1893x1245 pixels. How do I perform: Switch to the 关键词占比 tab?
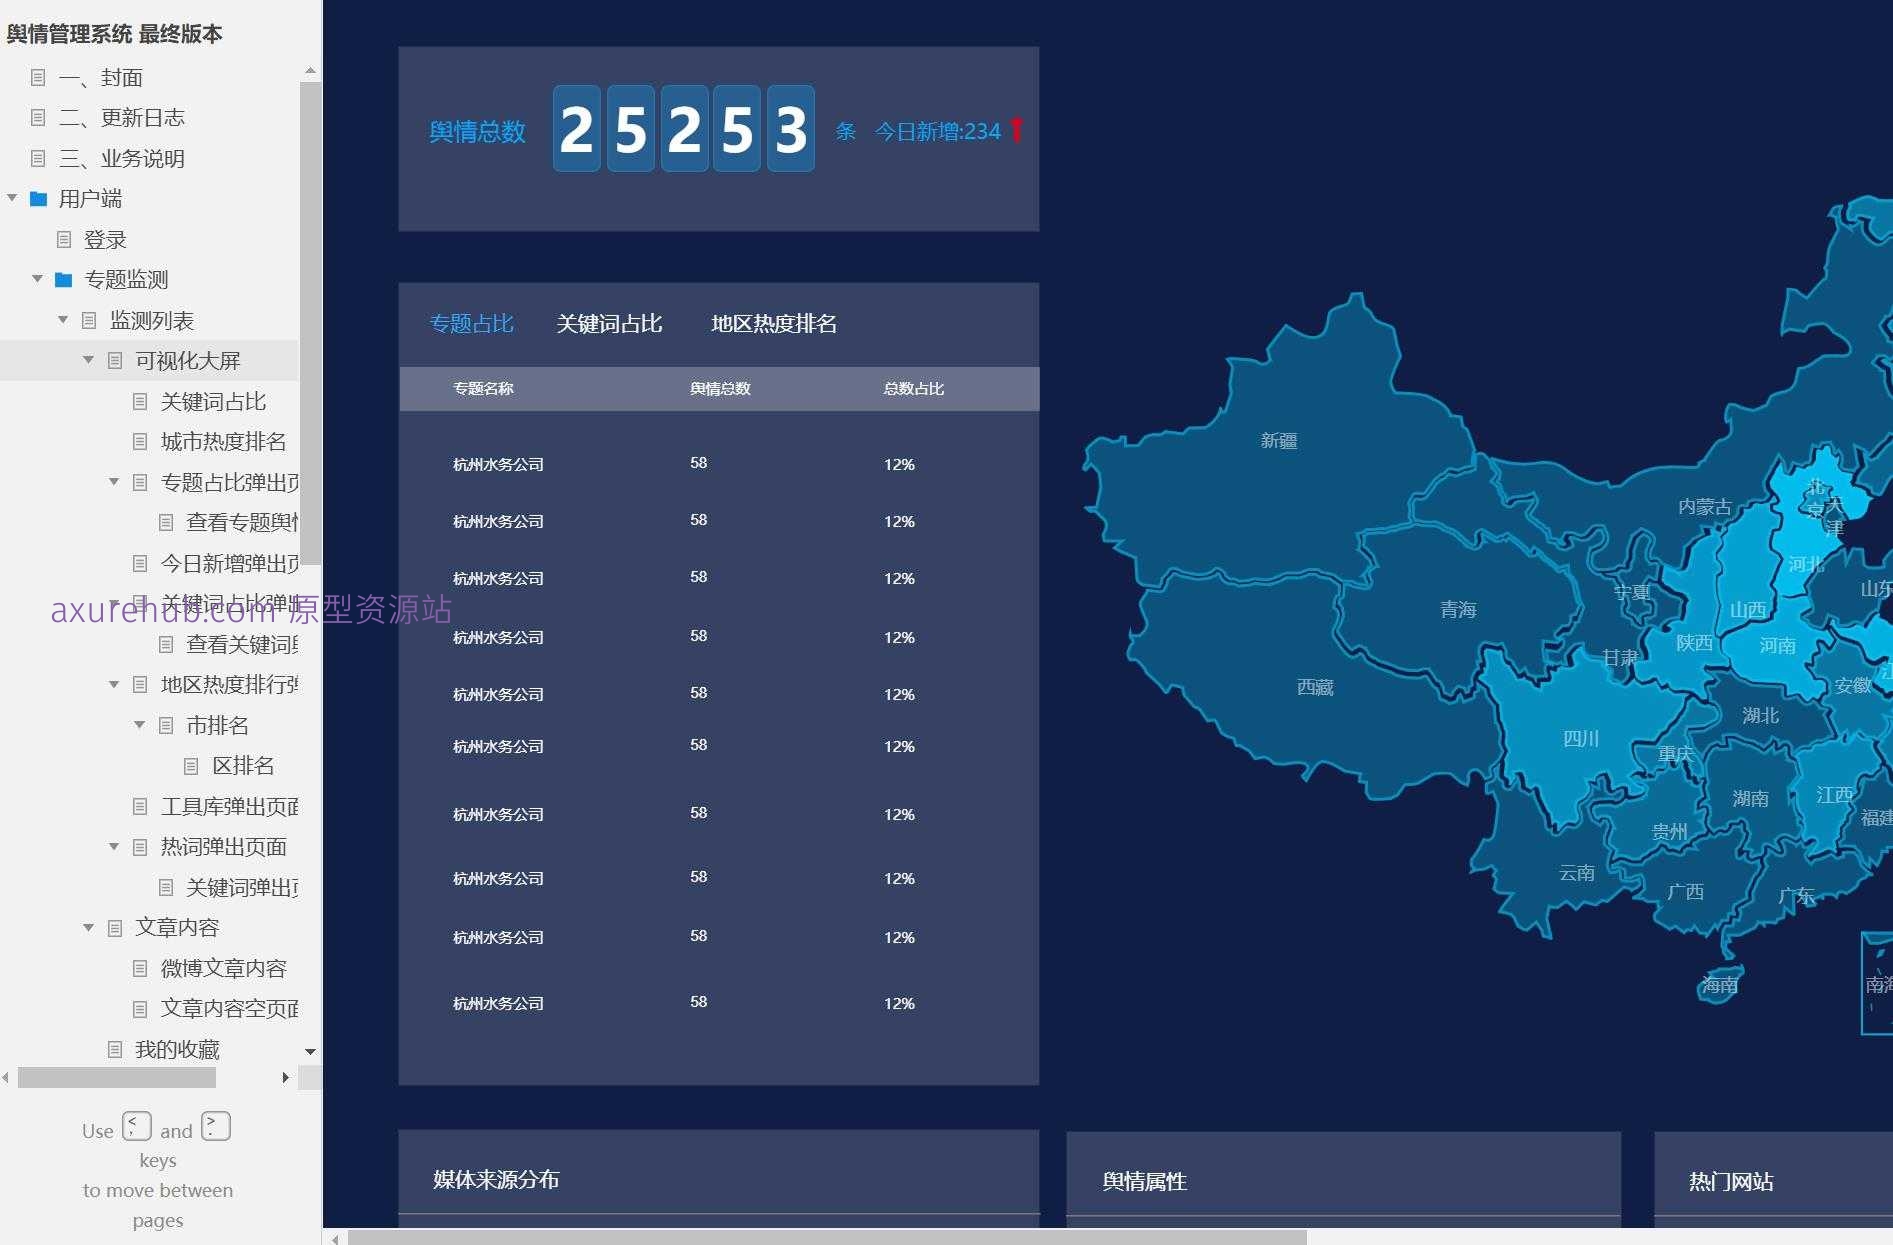tap(609, 324)
